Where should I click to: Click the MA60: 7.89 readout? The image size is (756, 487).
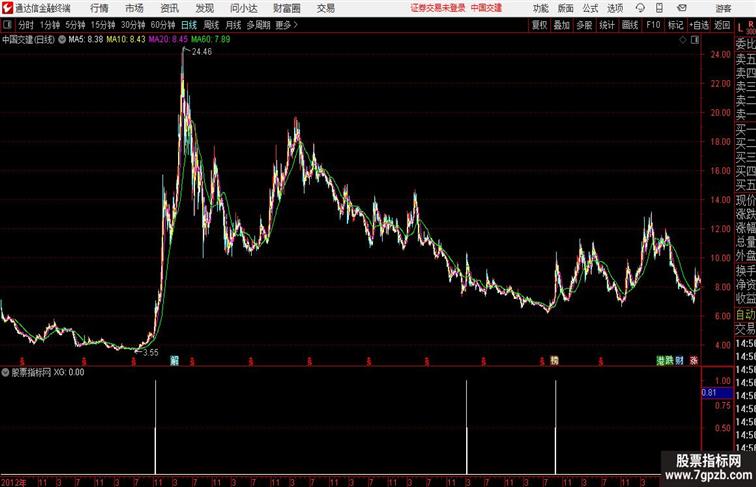211,40
